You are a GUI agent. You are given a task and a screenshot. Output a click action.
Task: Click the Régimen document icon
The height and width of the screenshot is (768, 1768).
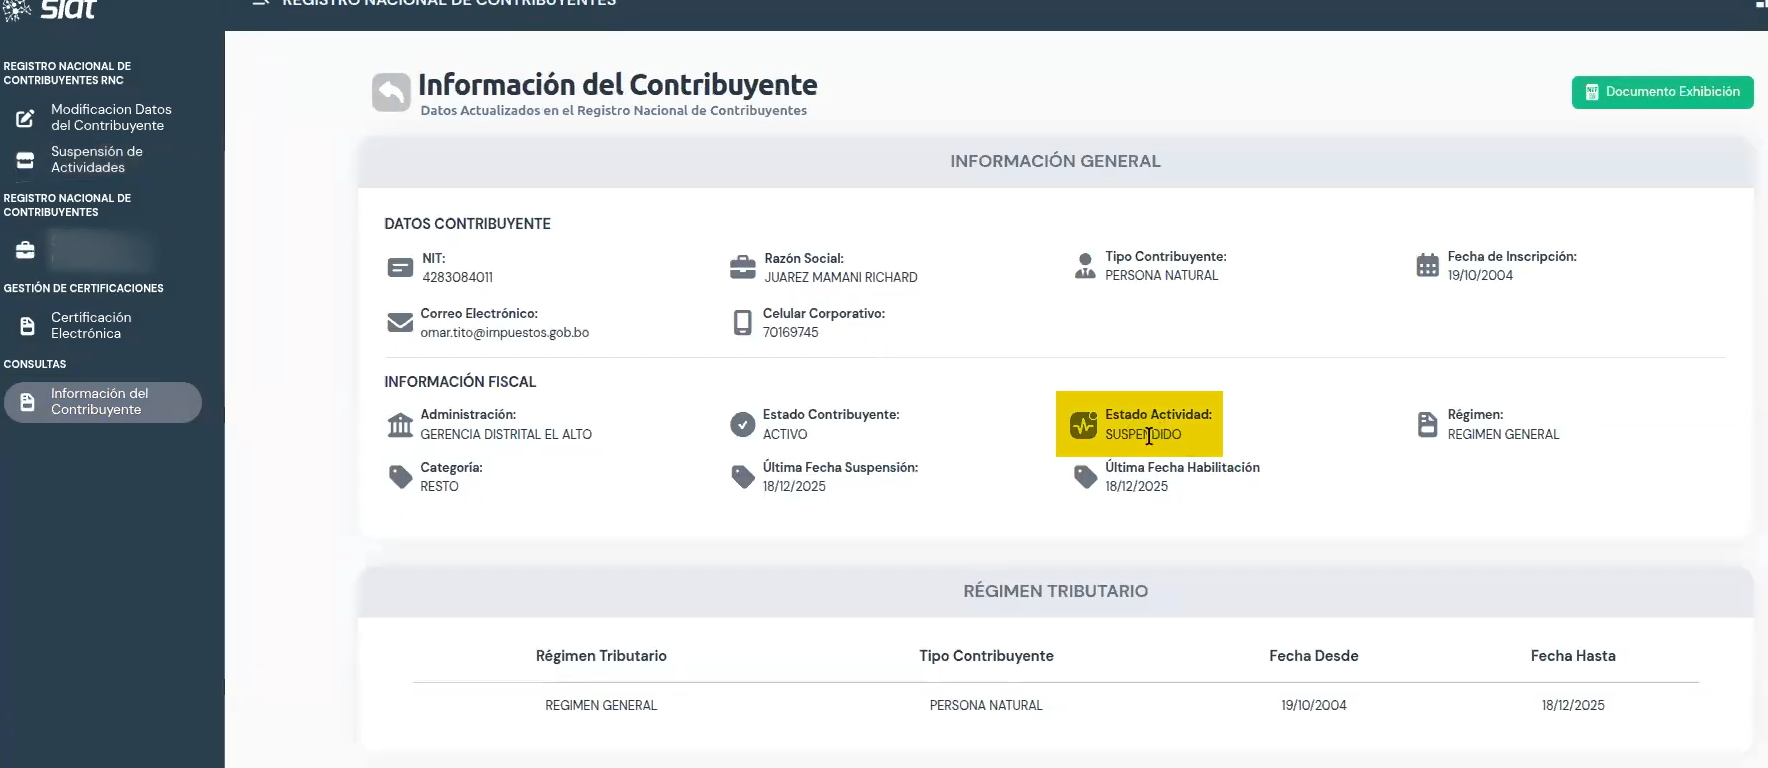(1427, 425)
